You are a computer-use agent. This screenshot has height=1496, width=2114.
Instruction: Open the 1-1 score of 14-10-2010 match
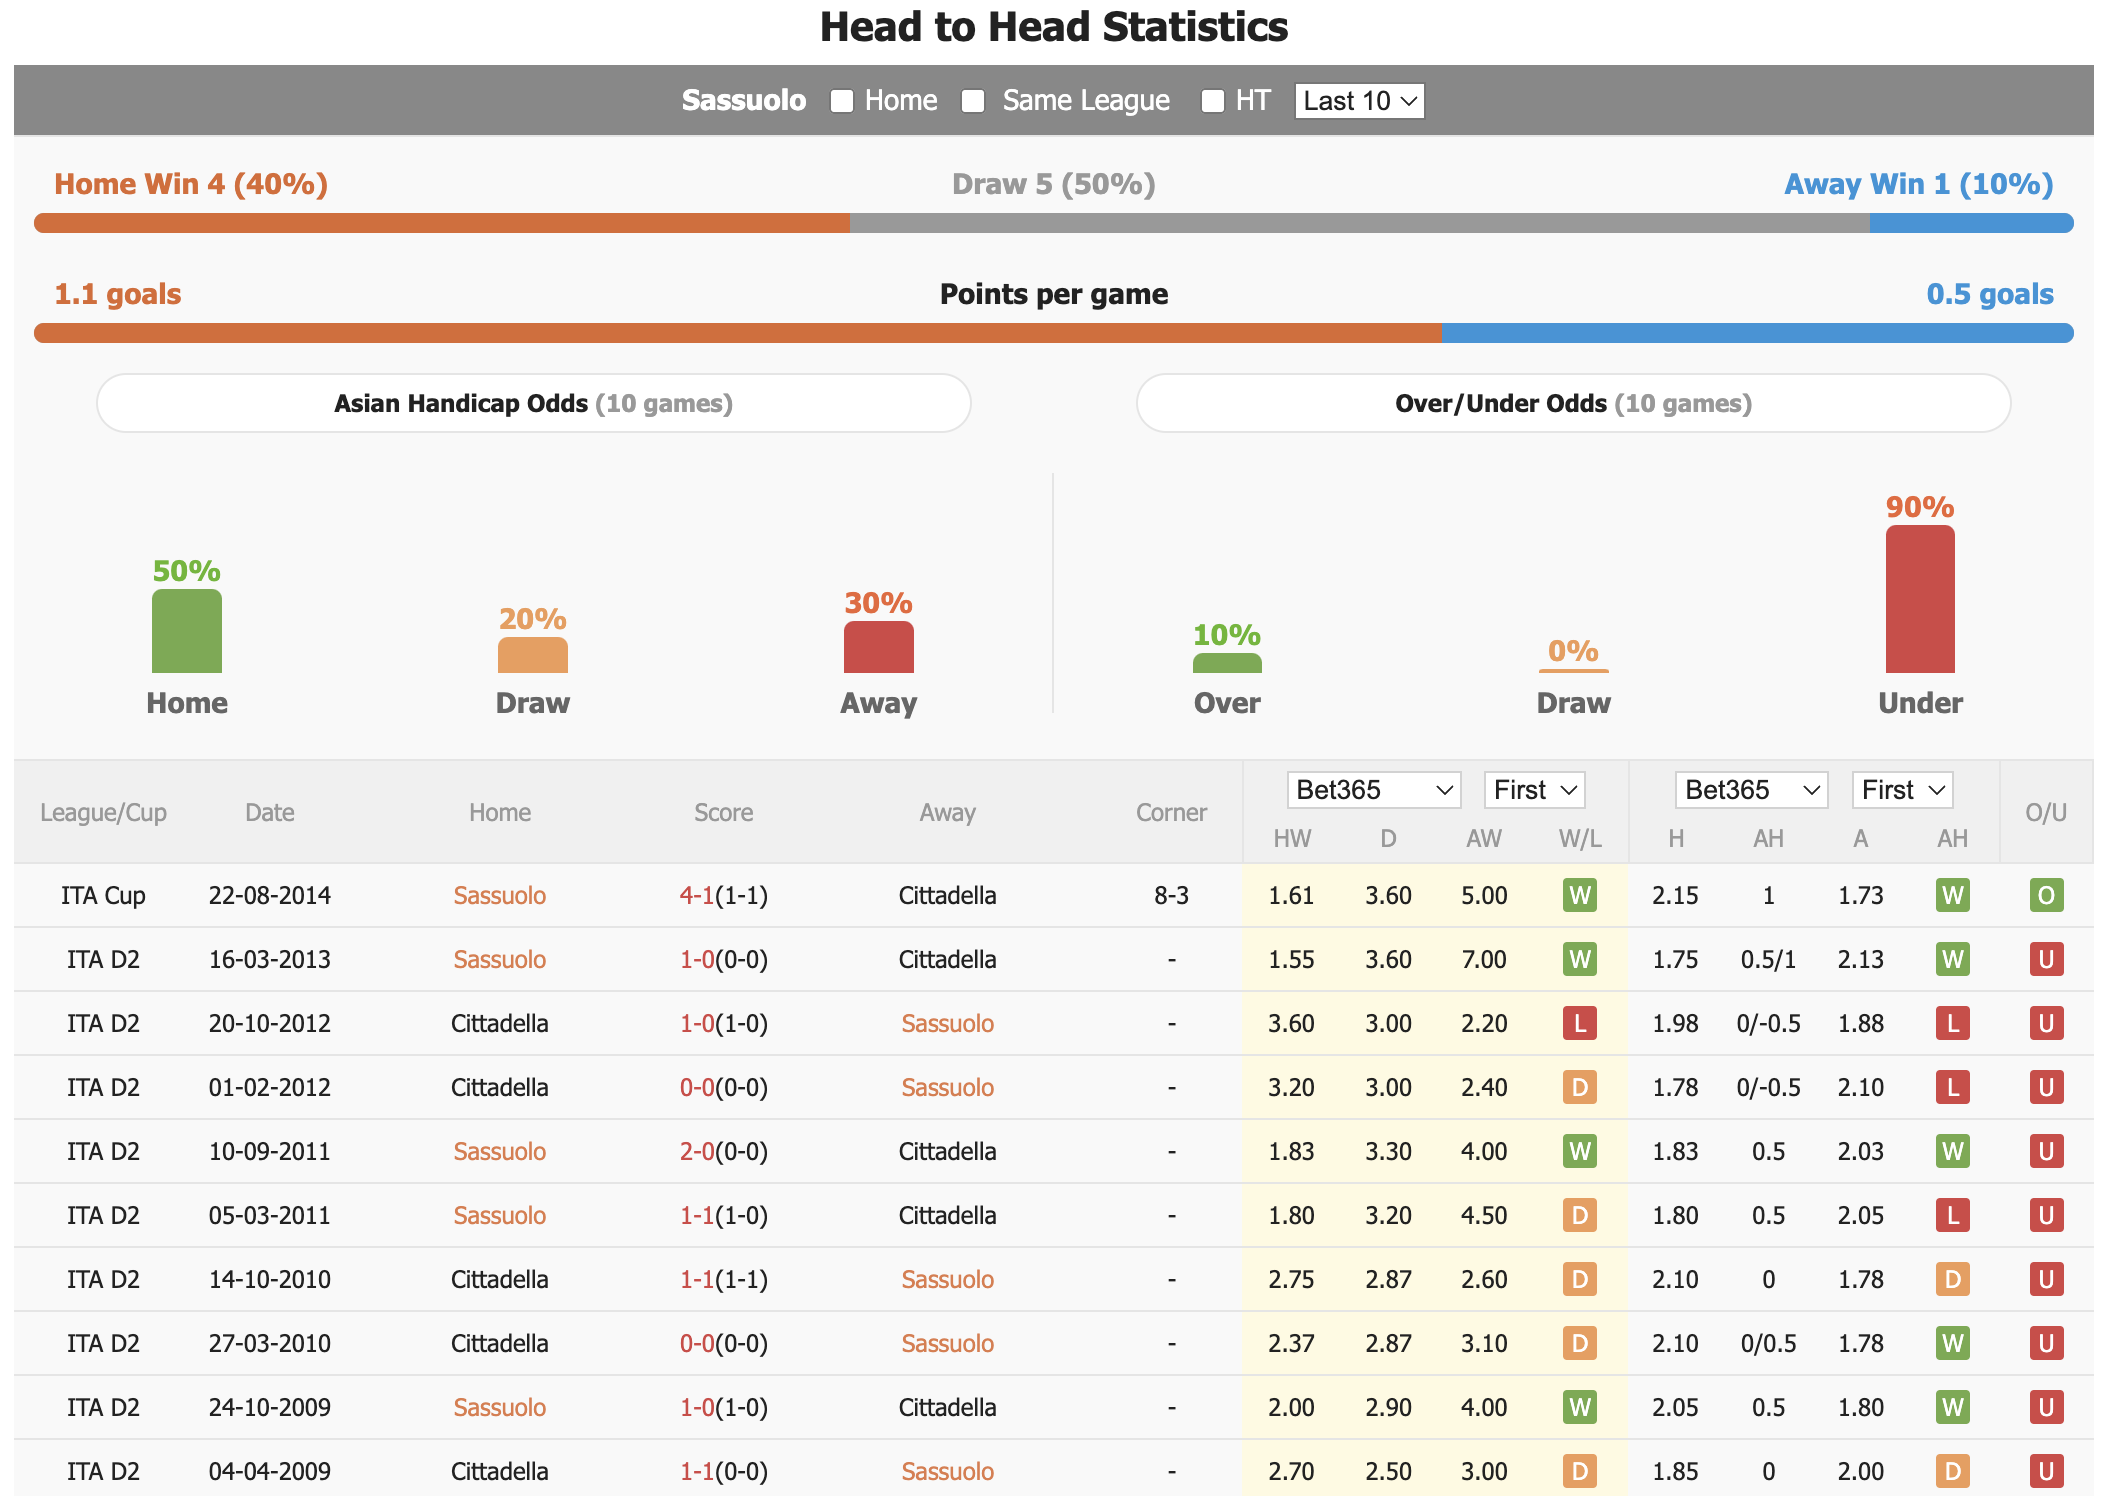(x=697, y=1279)
